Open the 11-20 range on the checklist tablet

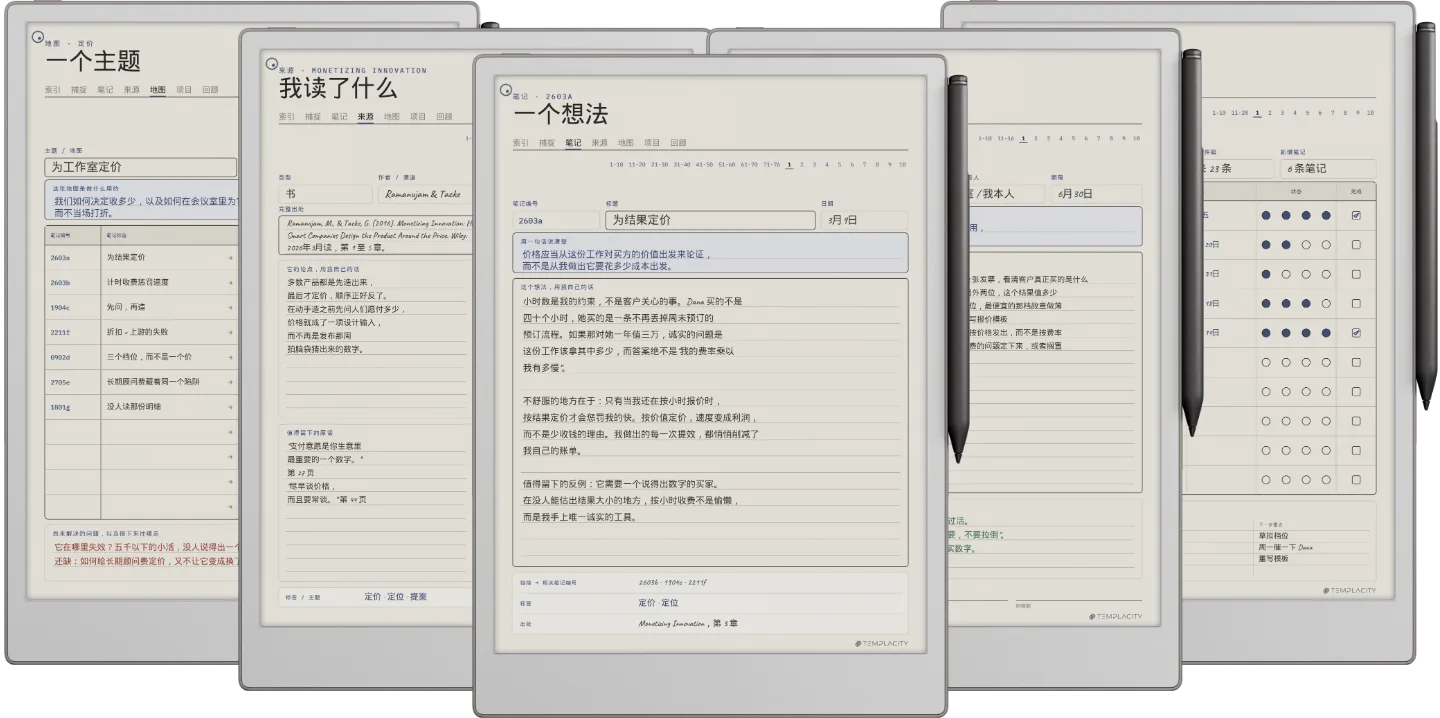pos(1239,113)
